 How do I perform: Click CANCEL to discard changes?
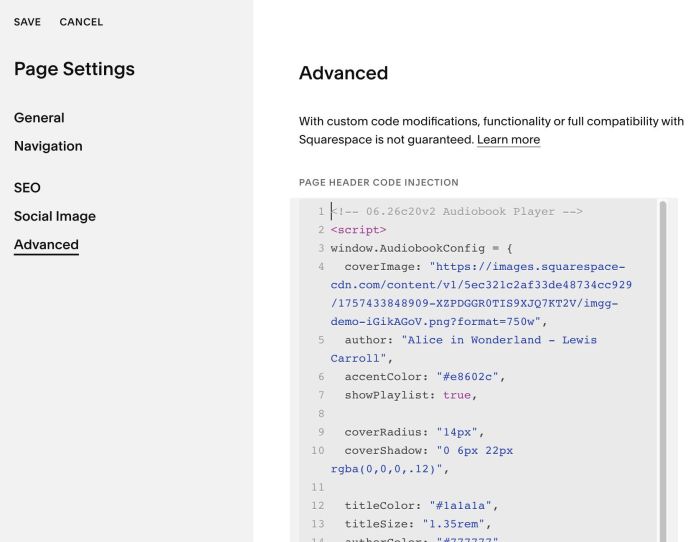pos(81,22)
